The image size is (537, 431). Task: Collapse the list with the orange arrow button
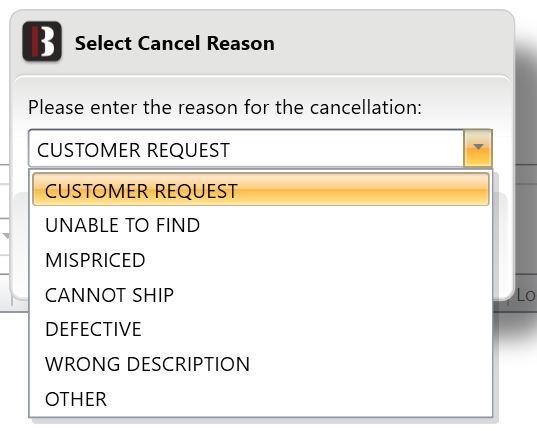point(478,148)
